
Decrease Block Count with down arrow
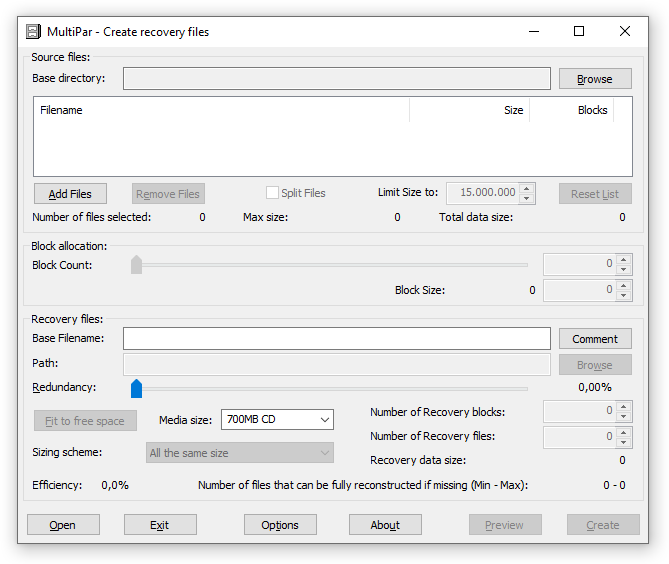[624, 270]
